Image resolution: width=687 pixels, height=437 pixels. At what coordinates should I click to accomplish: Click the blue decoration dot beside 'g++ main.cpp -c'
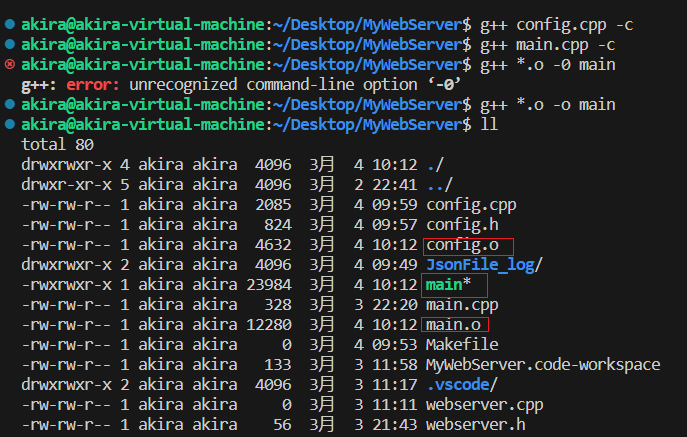[9, 44]
